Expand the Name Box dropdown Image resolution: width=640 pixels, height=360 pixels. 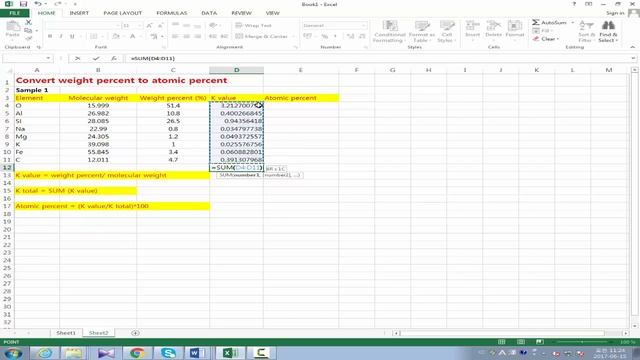[48, 58]
